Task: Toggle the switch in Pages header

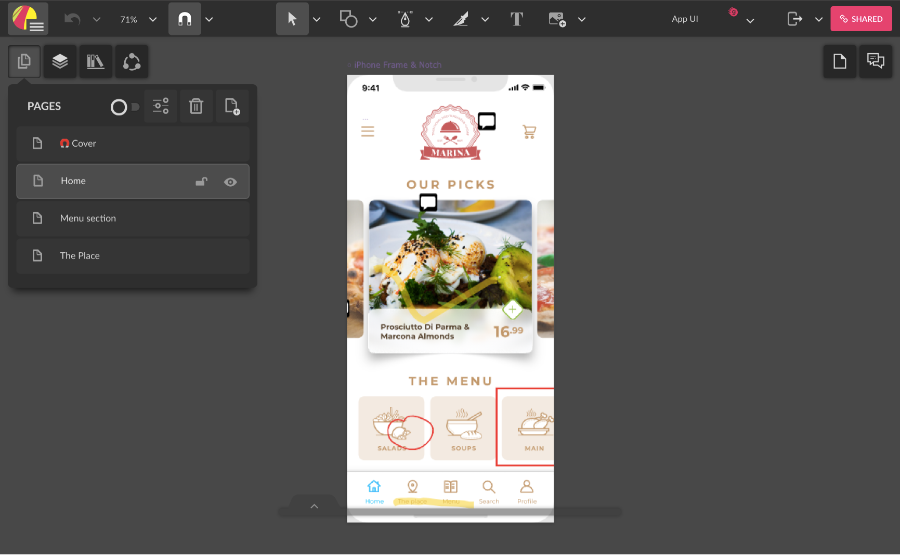Action: pyautogui.click(x=124, y=107)
